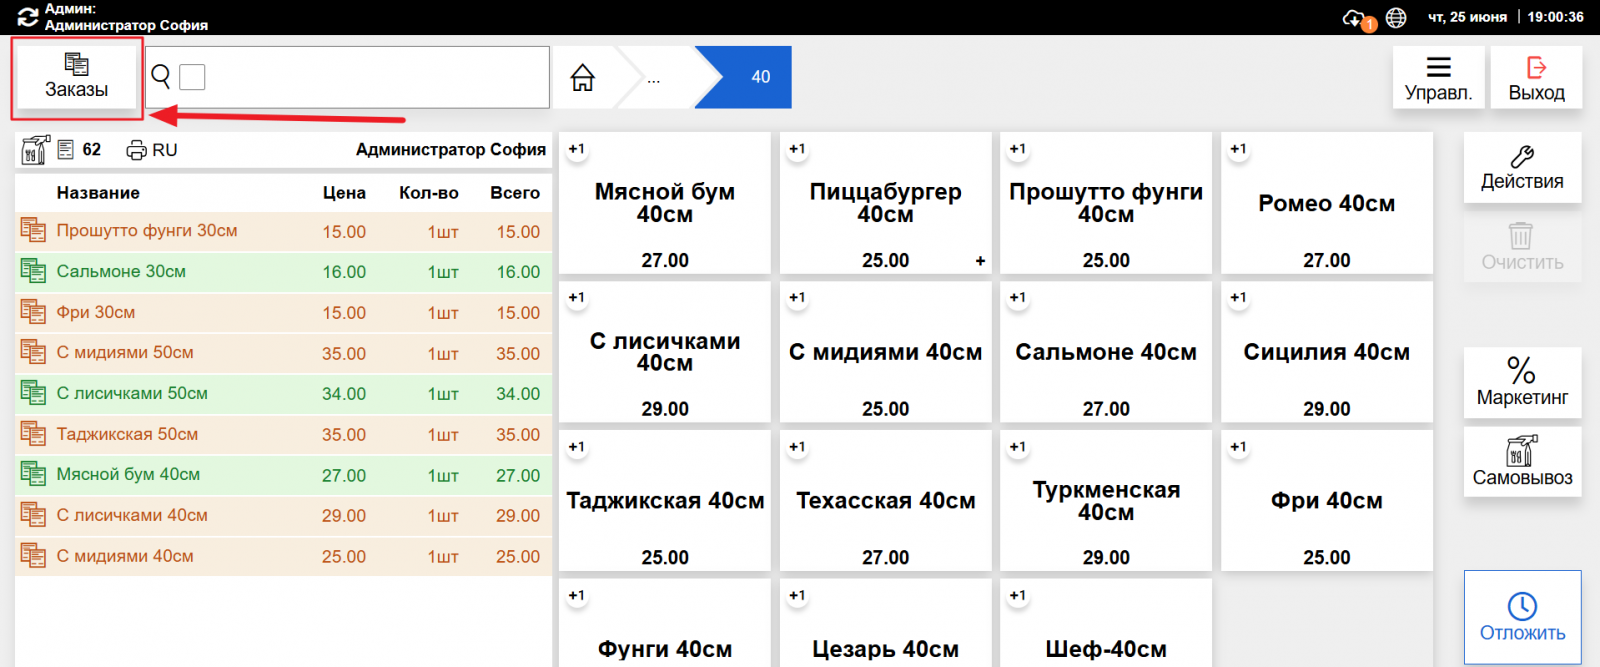Viewport: 1600px width, 667px height.
Task: Click the Название column header
Action: (x=98, y=193)
